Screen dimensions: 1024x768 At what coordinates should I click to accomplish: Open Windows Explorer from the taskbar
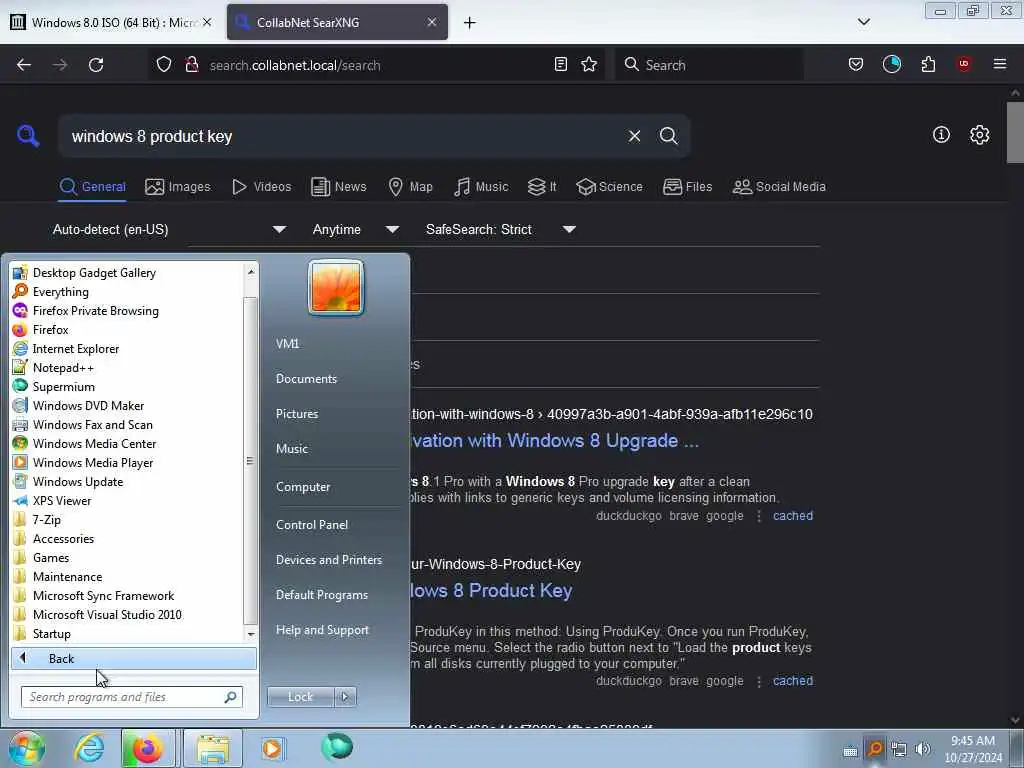tap(214, 748)
